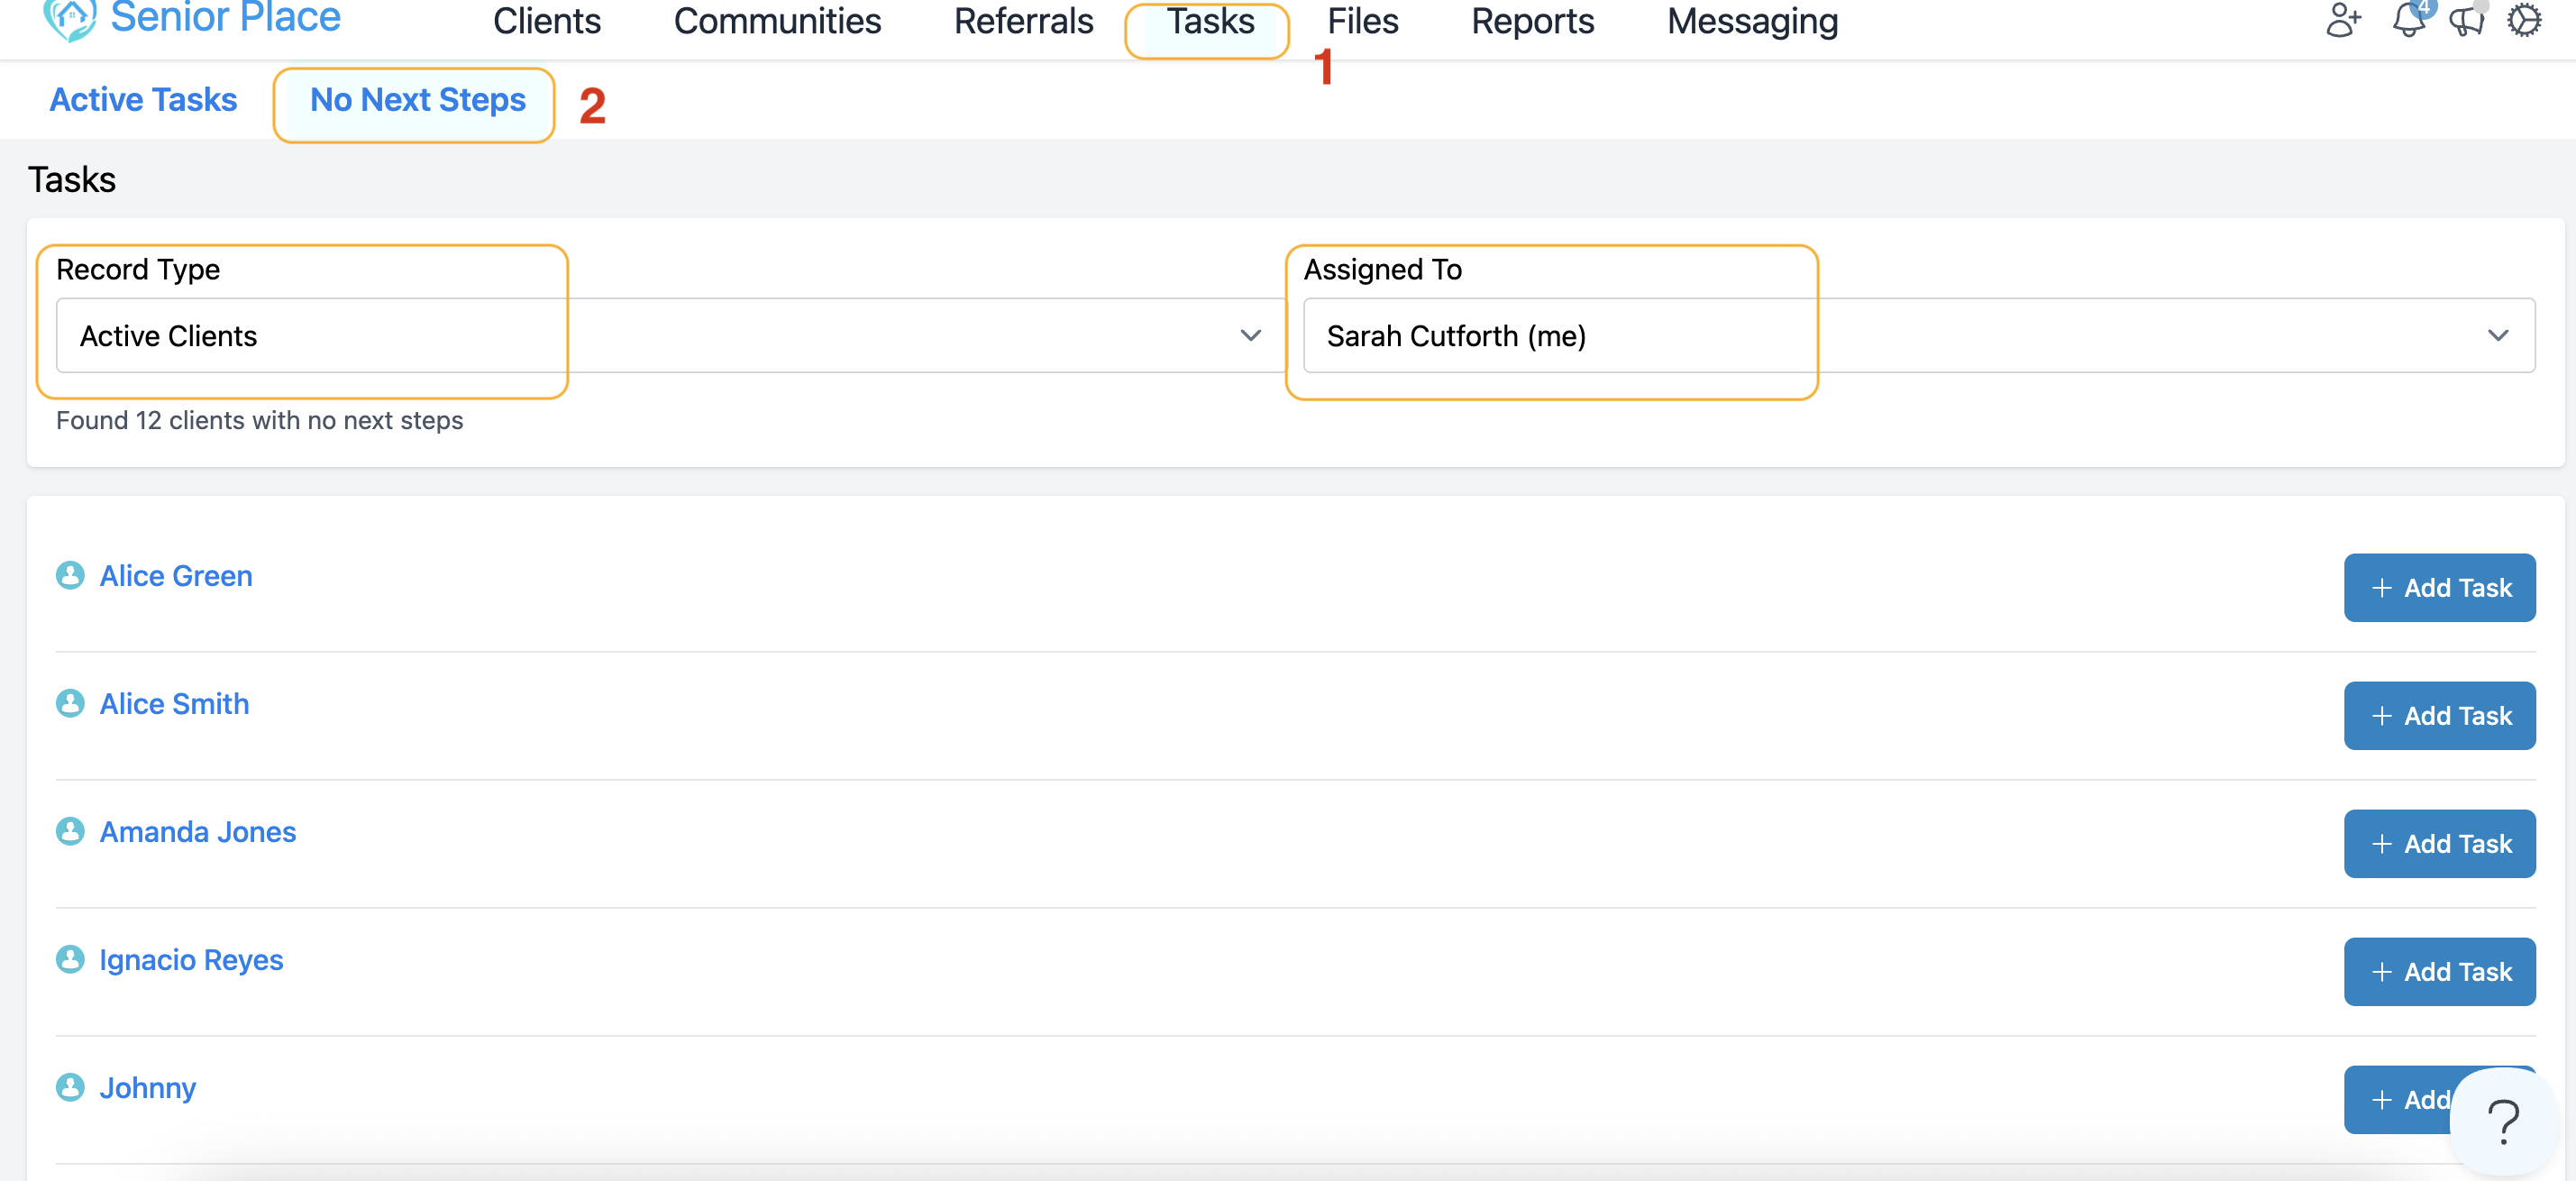Switch to the Active Tasks tab
Image resolution: width=2576 pixels, height=1181 pixels.
[x=143, y=100]
